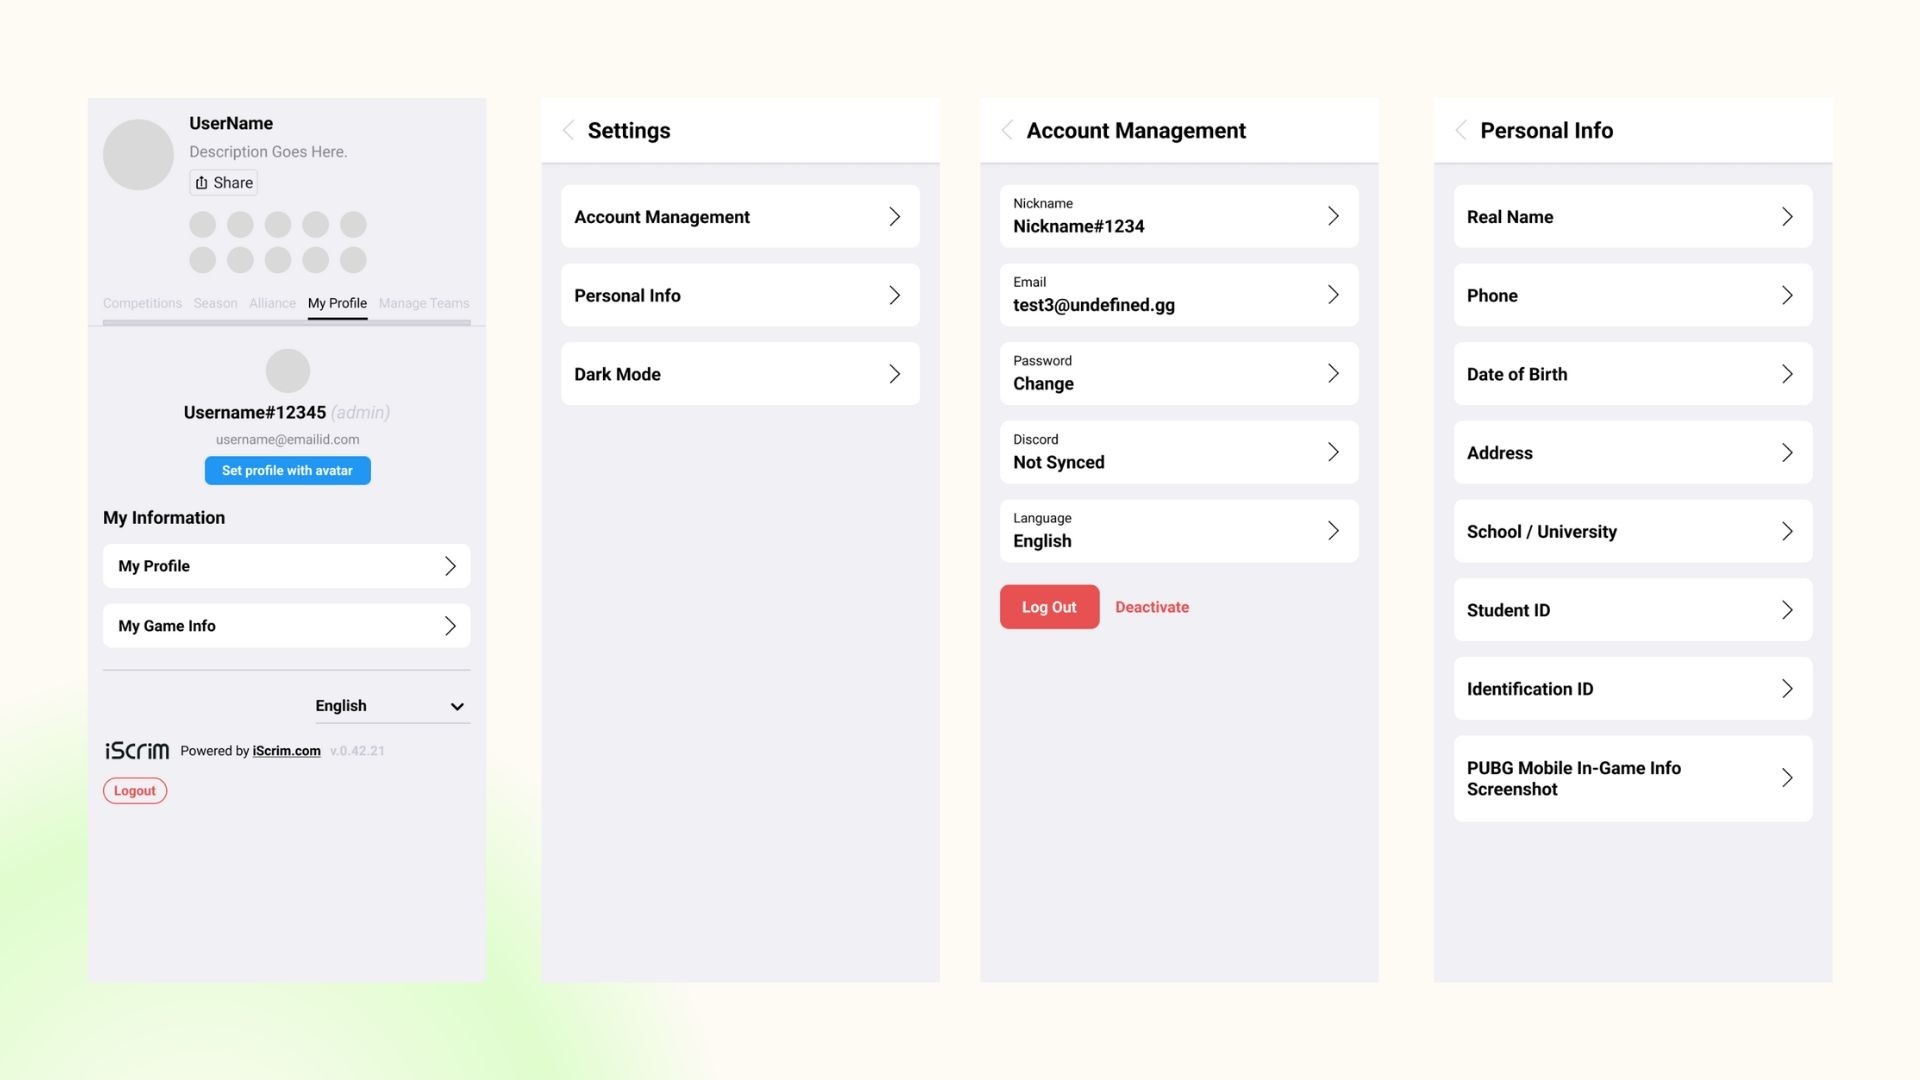Open PUBG Mobile In-Game Info Screenshot

pyautogui.click(x=1632, y=778)
